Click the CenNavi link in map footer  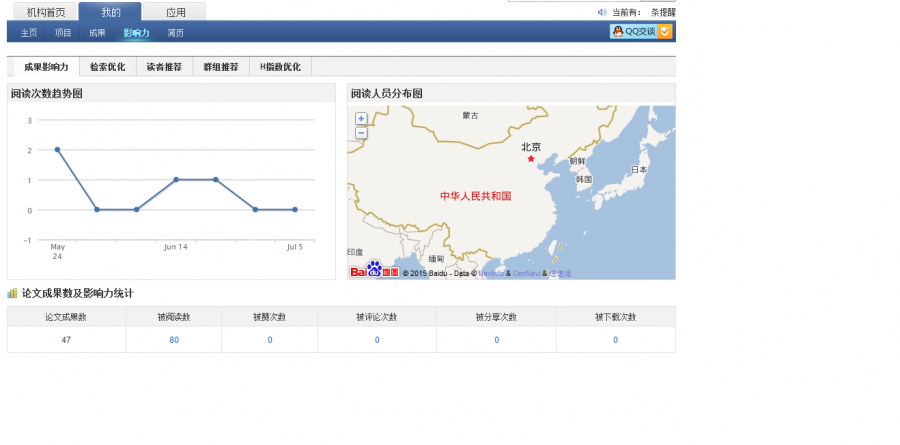(526, 273)
